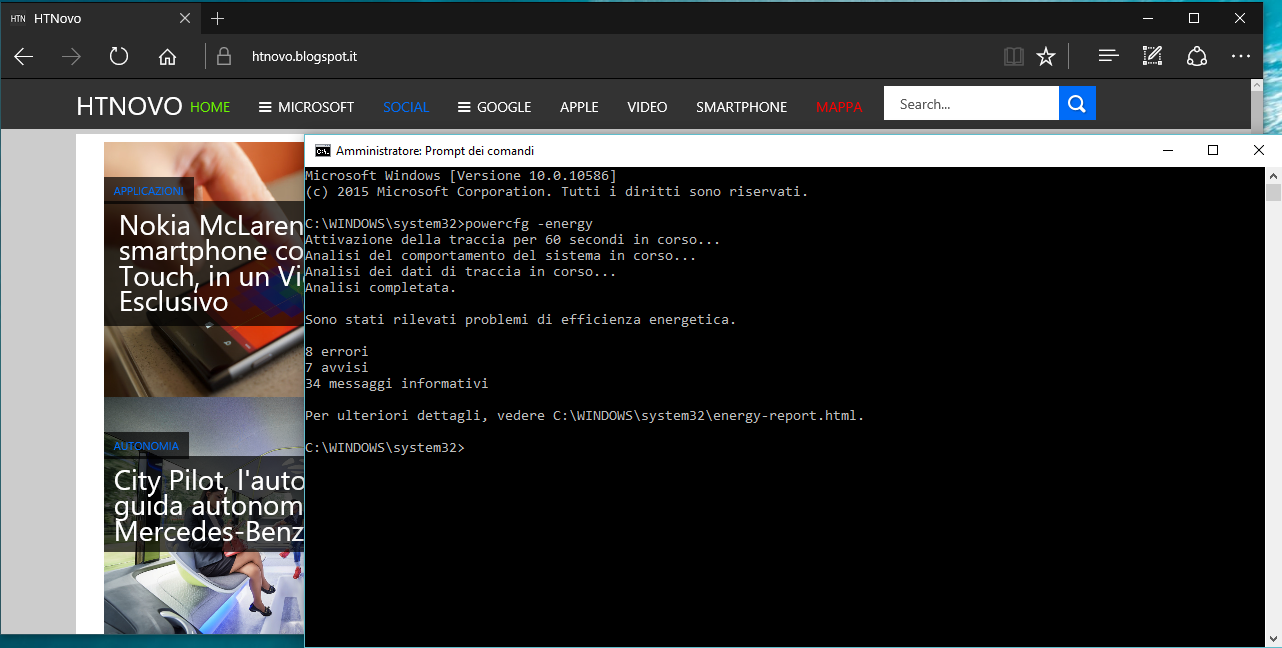Click the '7 avvisi' output line
Viewport: 1282px width, 648px height.
(337, 368)
